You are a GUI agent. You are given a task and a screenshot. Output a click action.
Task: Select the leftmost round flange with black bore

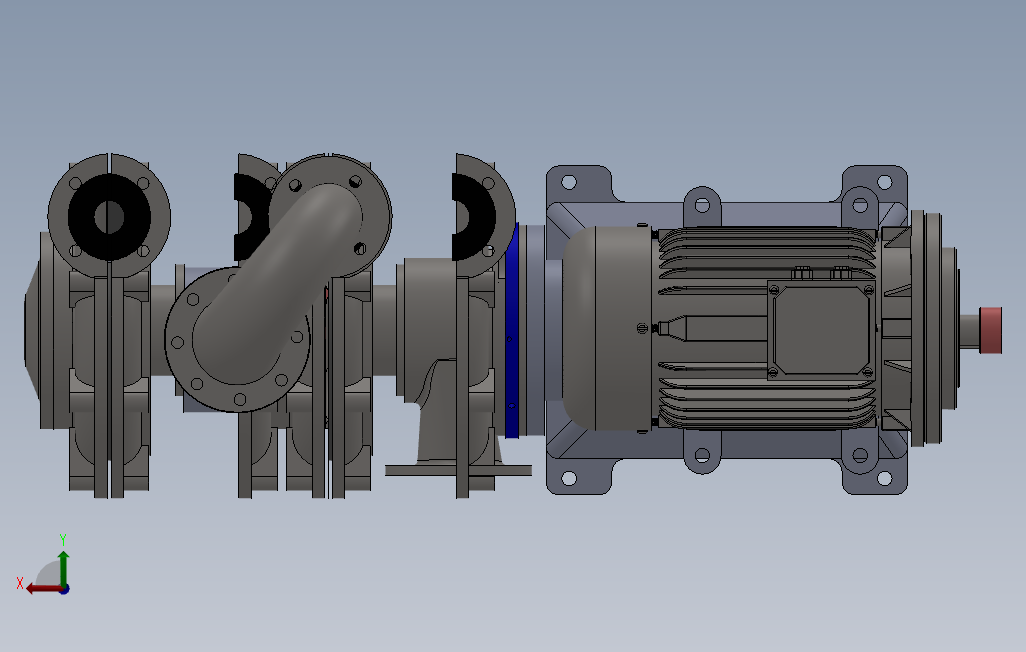point(109,217)
